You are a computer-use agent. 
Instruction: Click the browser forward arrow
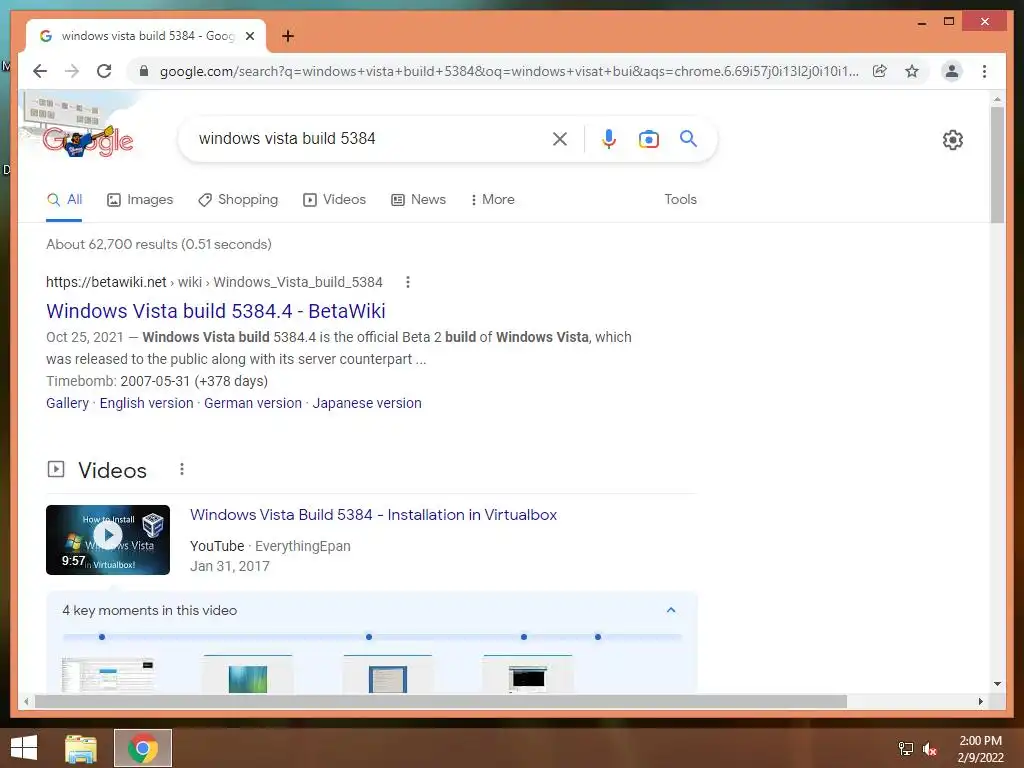pos(72,71)
